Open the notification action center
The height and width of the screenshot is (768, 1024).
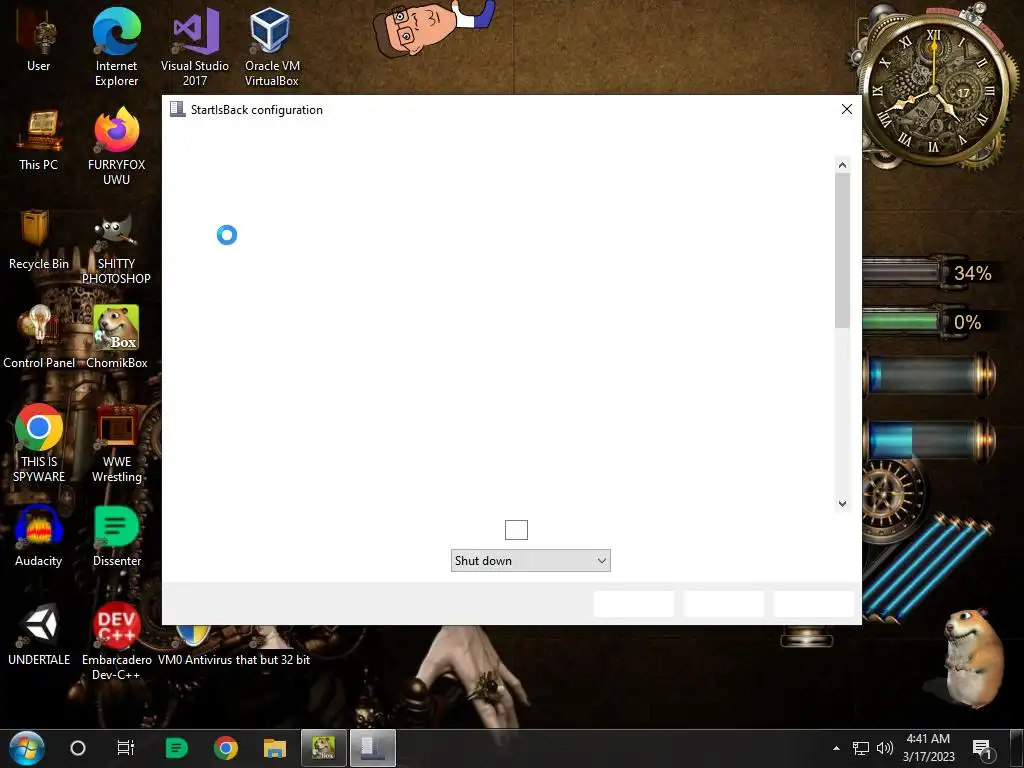(982, 749)
